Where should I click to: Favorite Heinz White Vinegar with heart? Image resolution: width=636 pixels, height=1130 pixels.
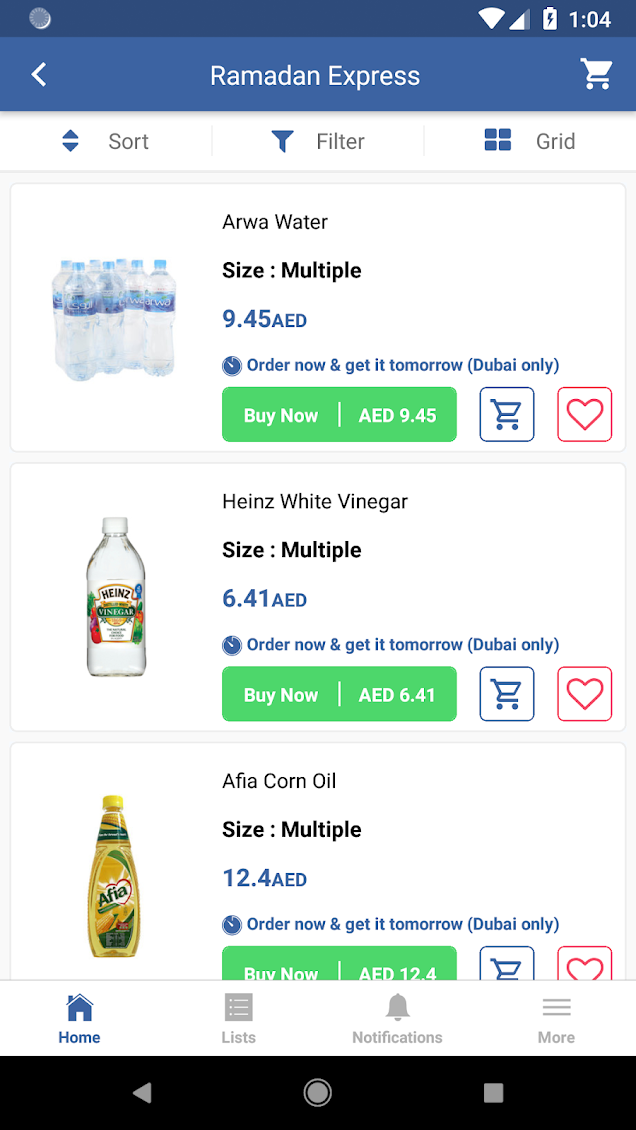pos(584,694)
